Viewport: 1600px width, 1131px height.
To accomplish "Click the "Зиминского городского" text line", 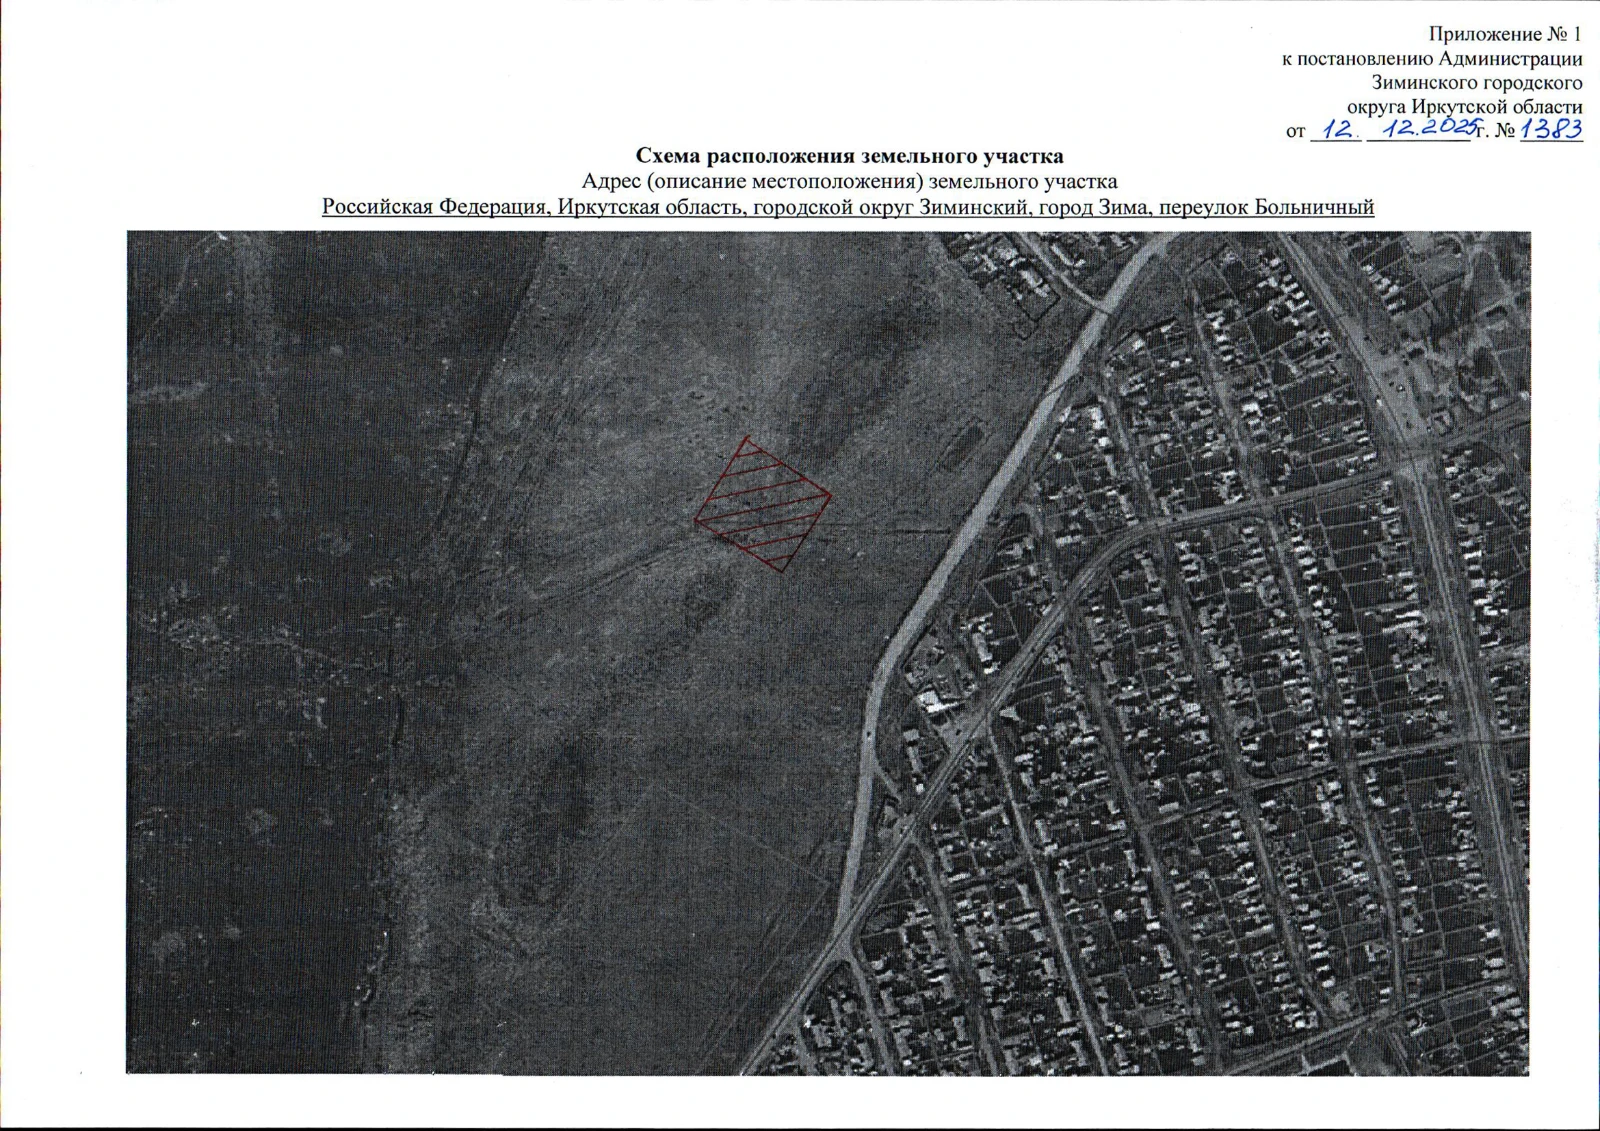I will coord(1476,83).
